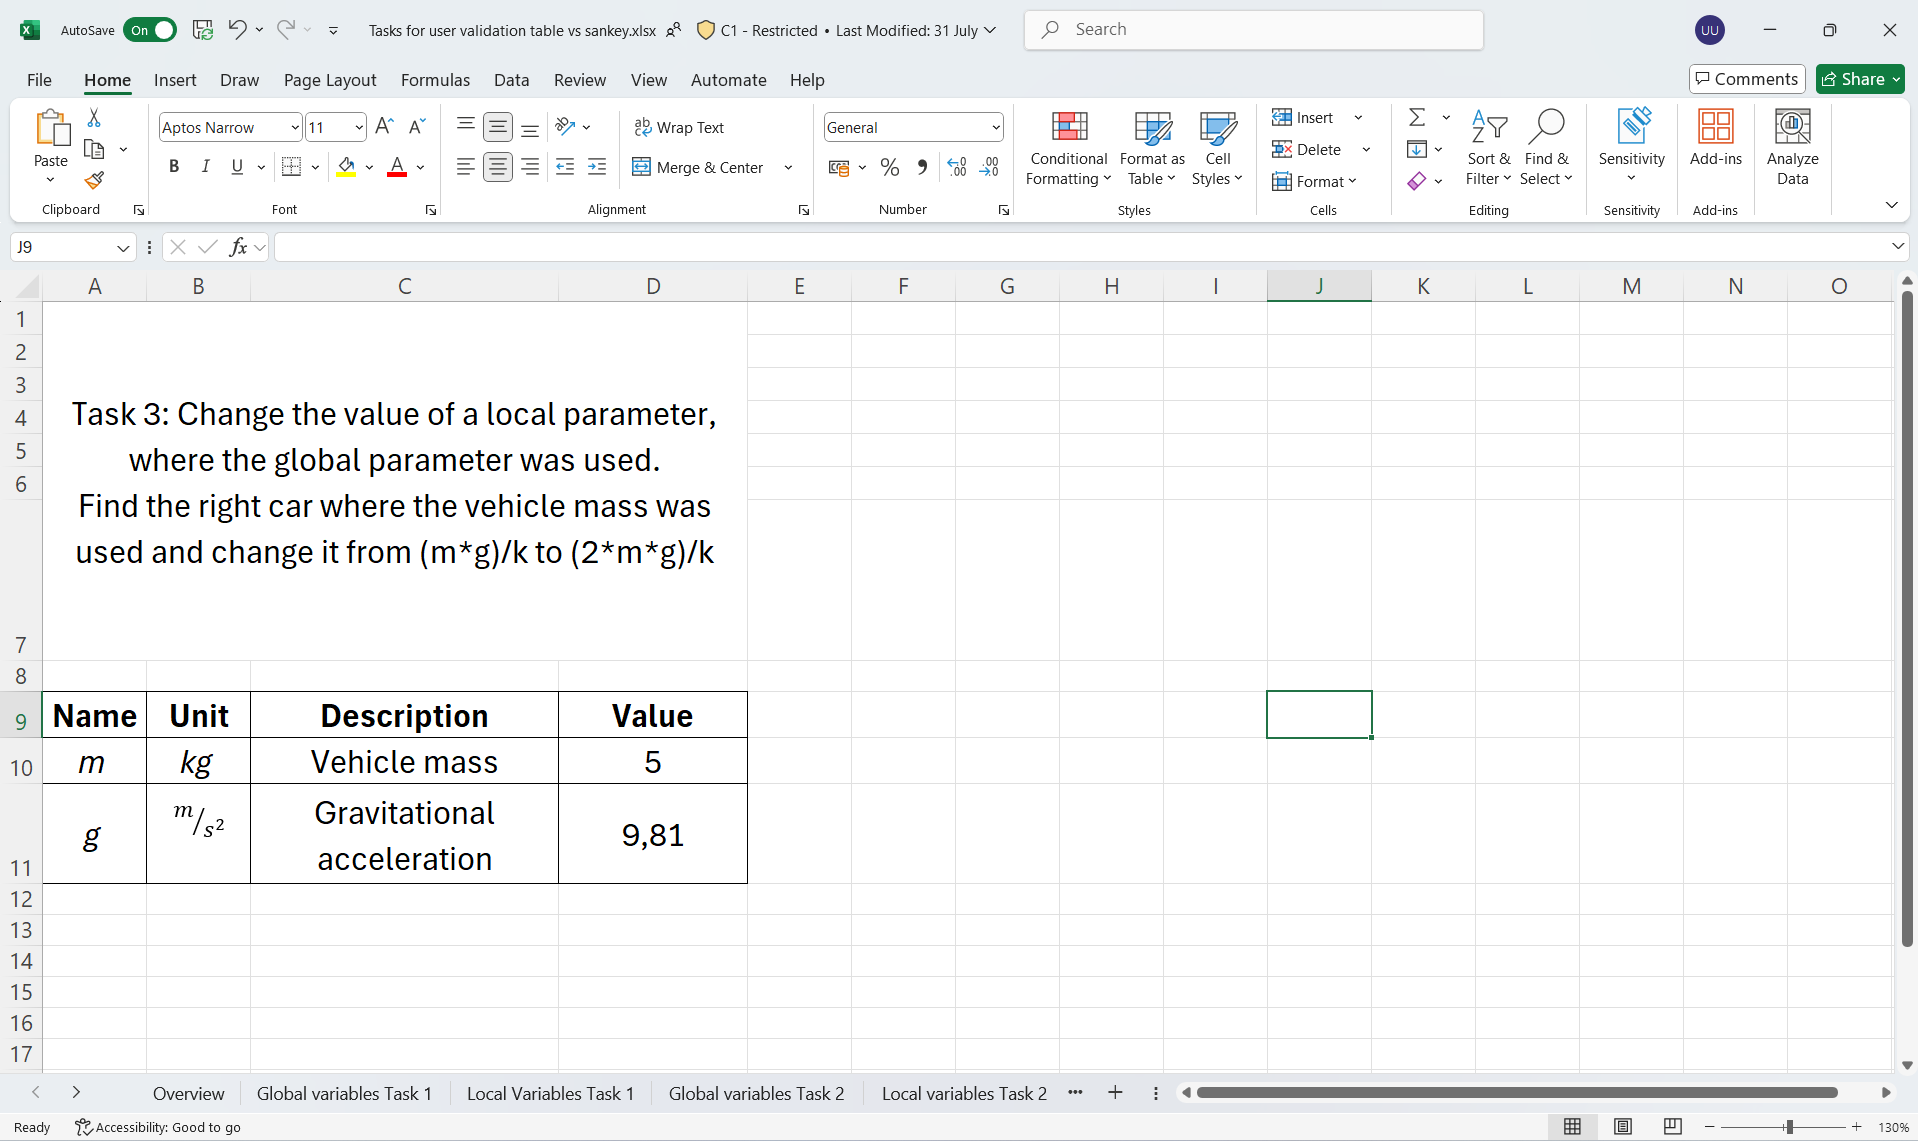Click Increase Font Size icon
Image resolution: width=1918 pixels, height=1141 pixels.
point(384,127)
